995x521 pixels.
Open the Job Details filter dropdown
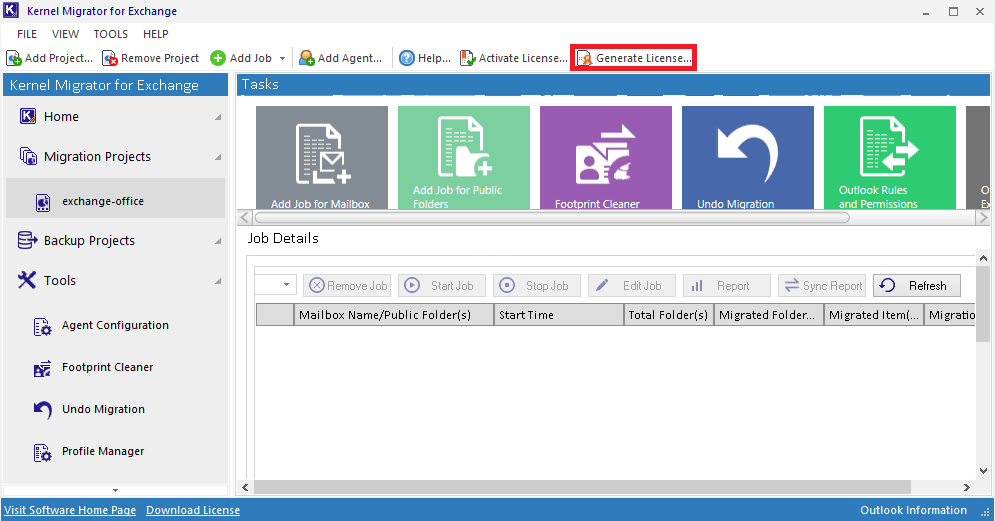pyautogui.click(x=286, y=285)
